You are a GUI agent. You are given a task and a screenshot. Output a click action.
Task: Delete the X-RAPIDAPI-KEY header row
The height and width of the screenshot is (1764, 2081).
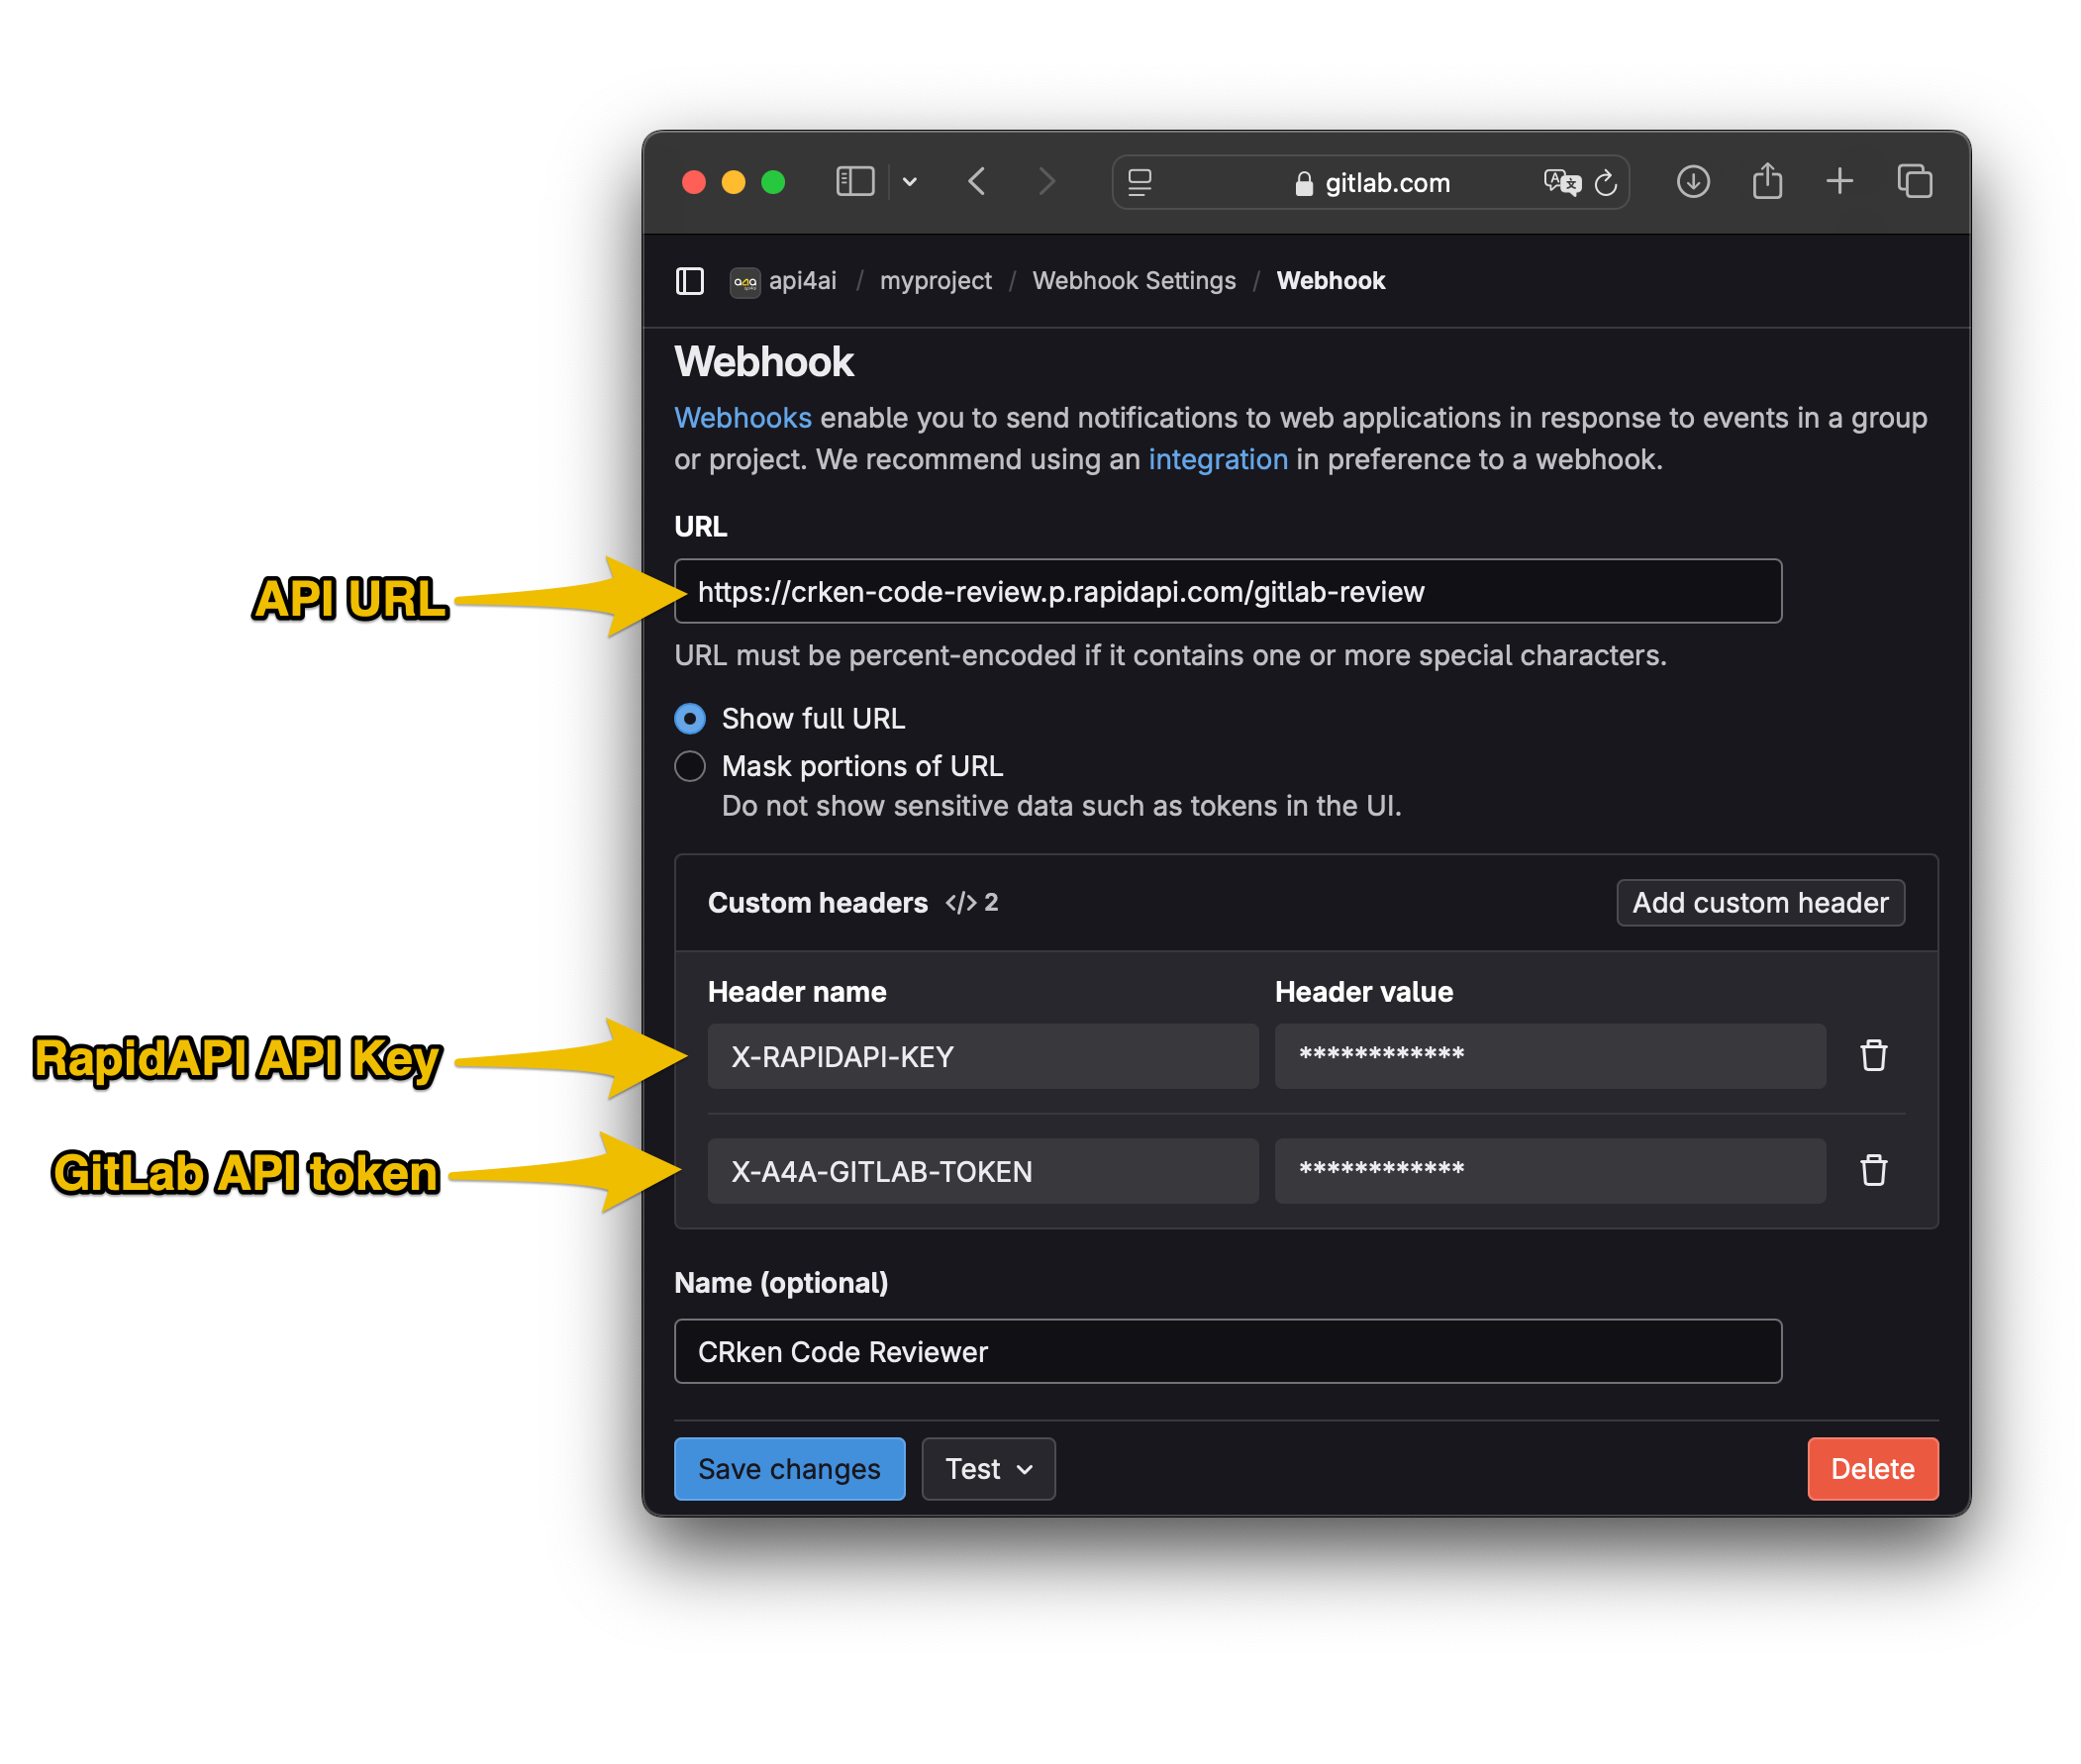click(1872, 1056)
